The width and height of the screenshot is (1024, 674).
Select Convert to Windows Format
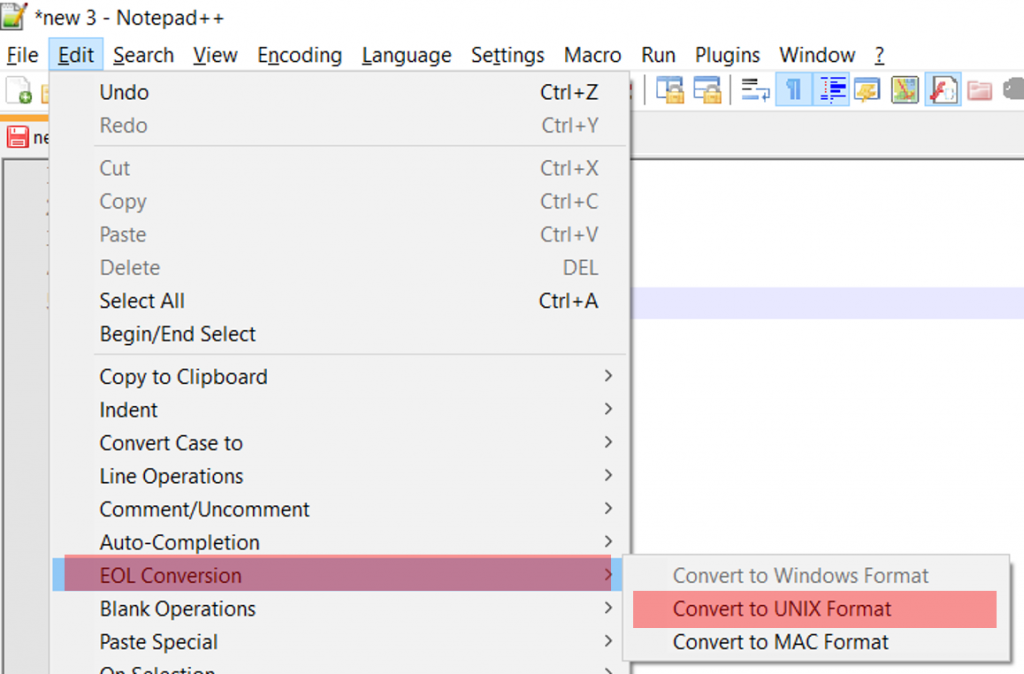tap(815, 575)
